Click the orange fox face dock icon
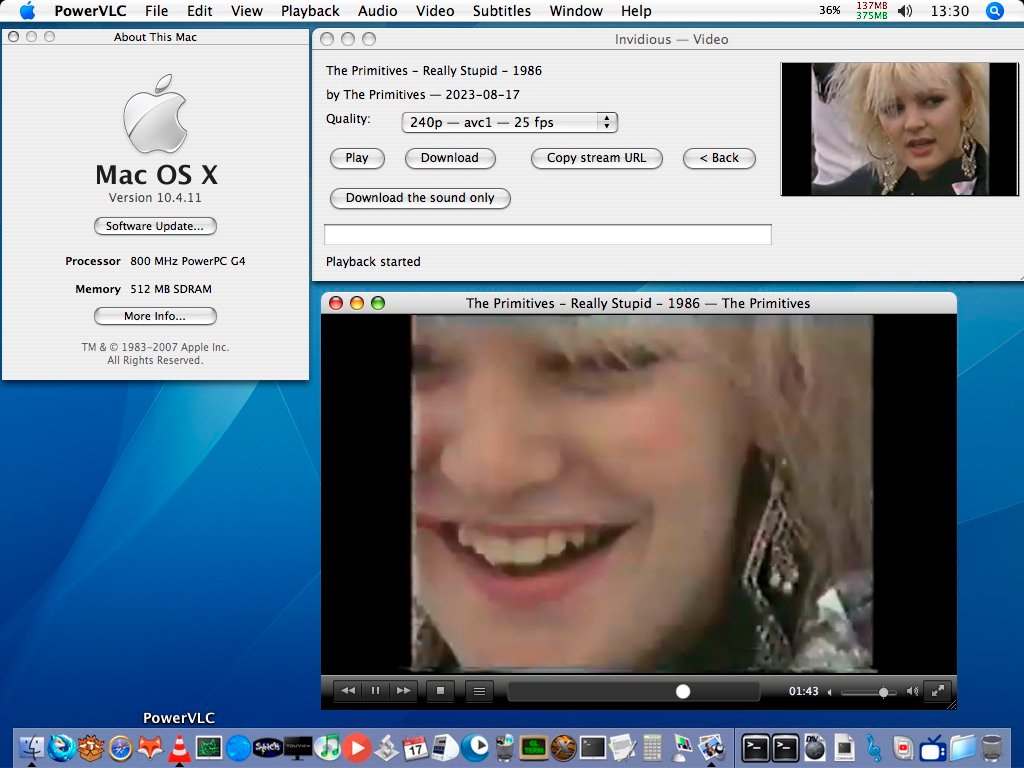Image resolution: width=1024 pixels, height=768 pixels. click(x=150, y=747)
